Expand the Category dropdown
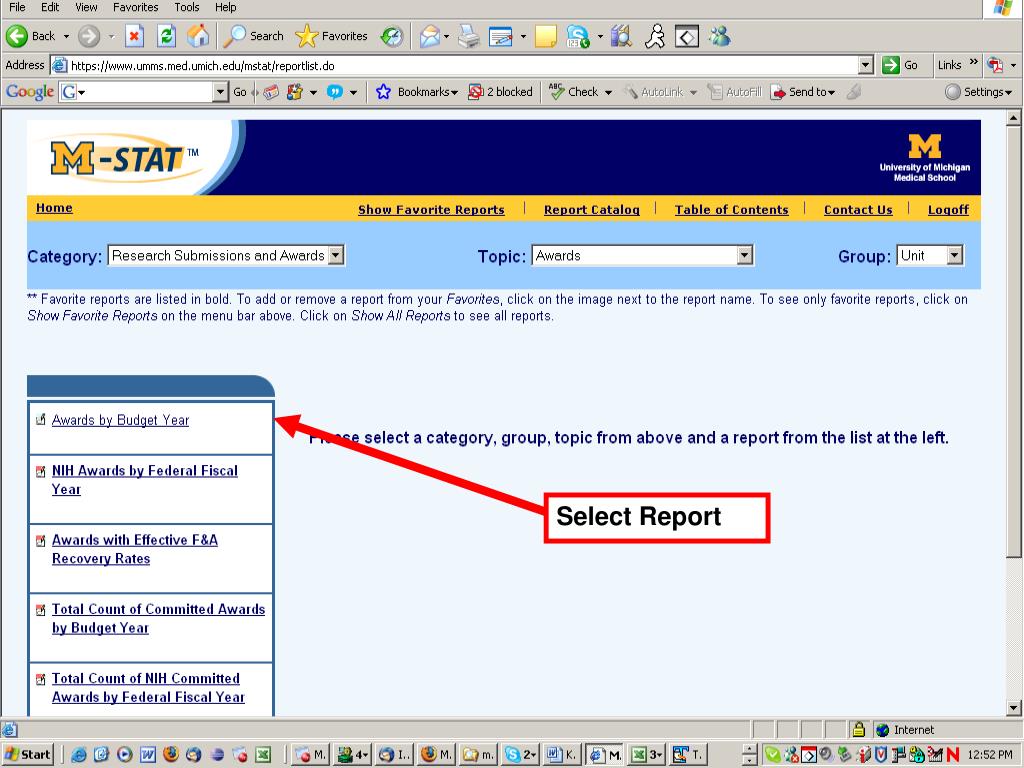Viewport: 1024px width, 768px height. (x=336, y=256)
